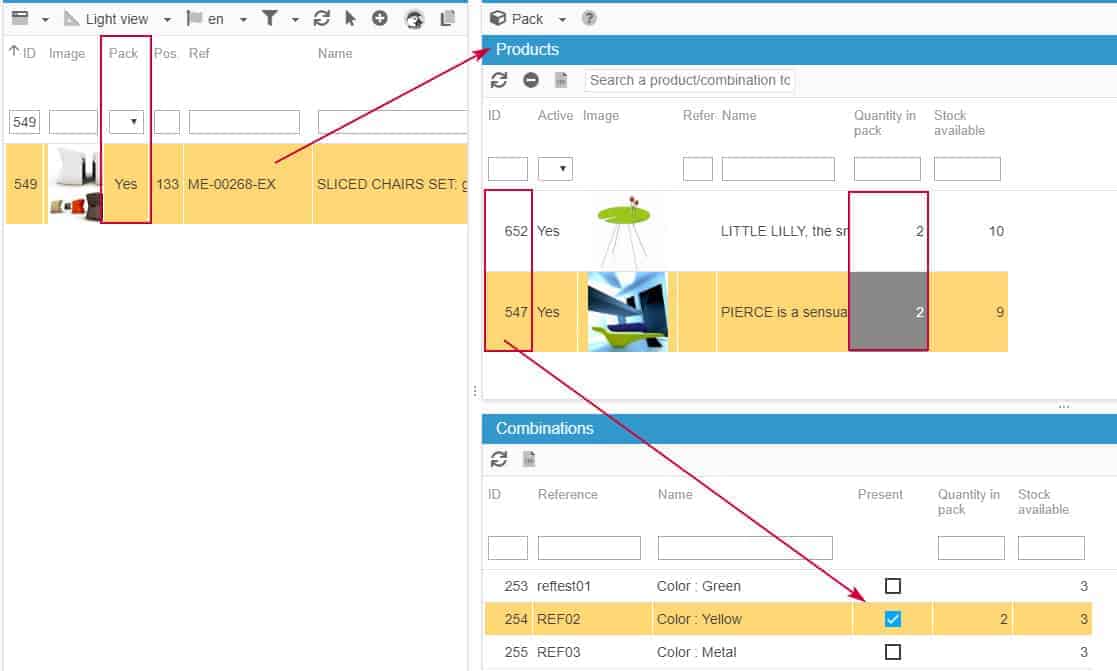Click the copy/duplicate icon in left toolbar
This screenshot has width=1117, height=671.
point(448,19)
